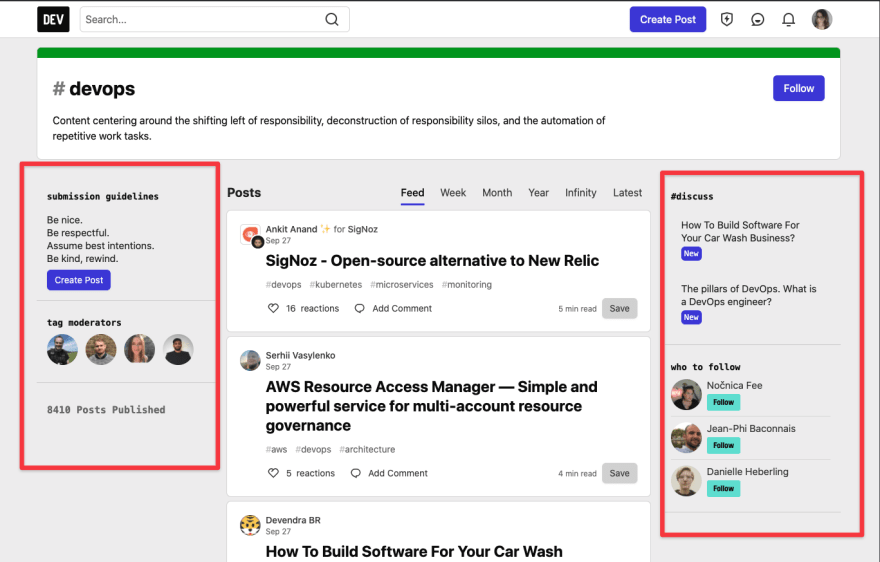Open the #architecture tag
The height and width of the screenshot is (562, 880).
(x=367, y=450)
